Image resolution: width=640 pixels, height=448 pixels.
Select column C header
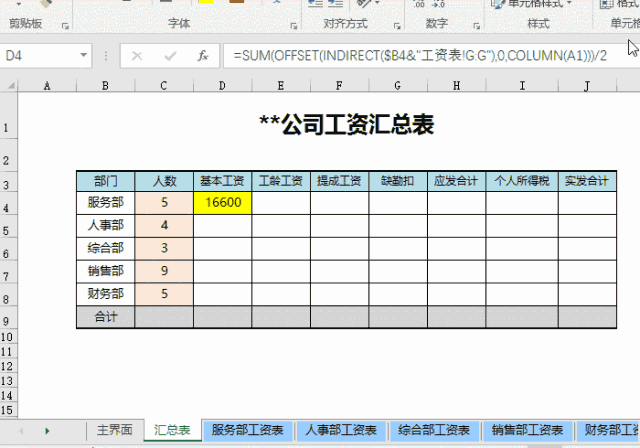pyautogui.click(x=164, y=86)
